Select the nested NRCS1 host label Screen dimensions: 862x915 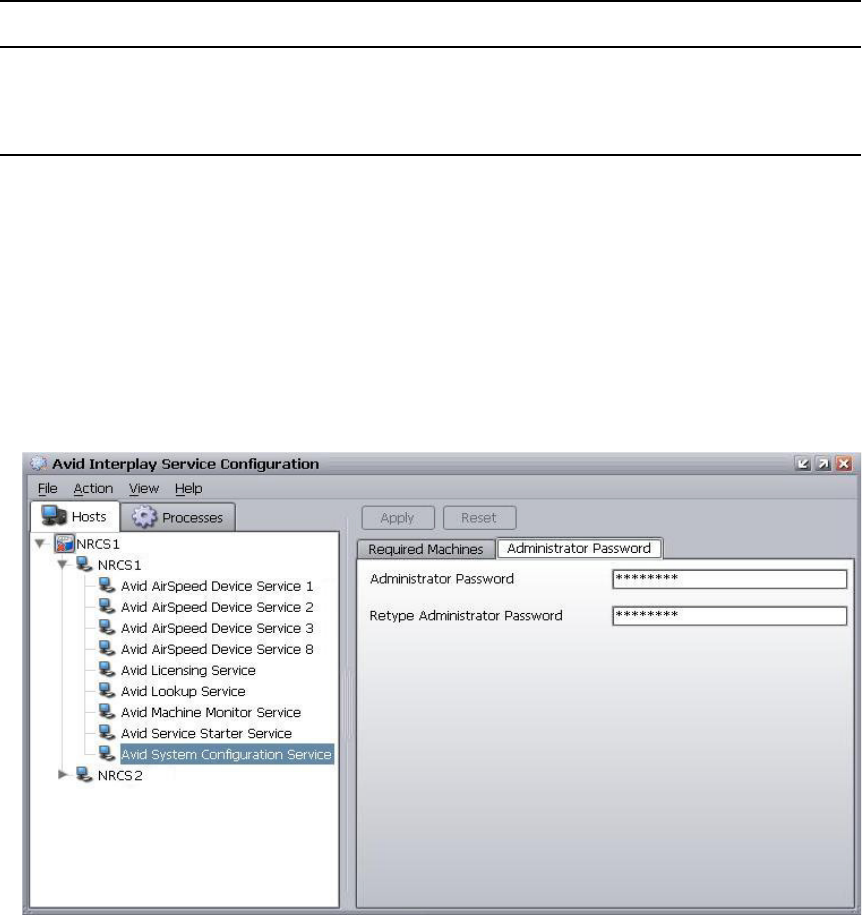click(120, 565)
